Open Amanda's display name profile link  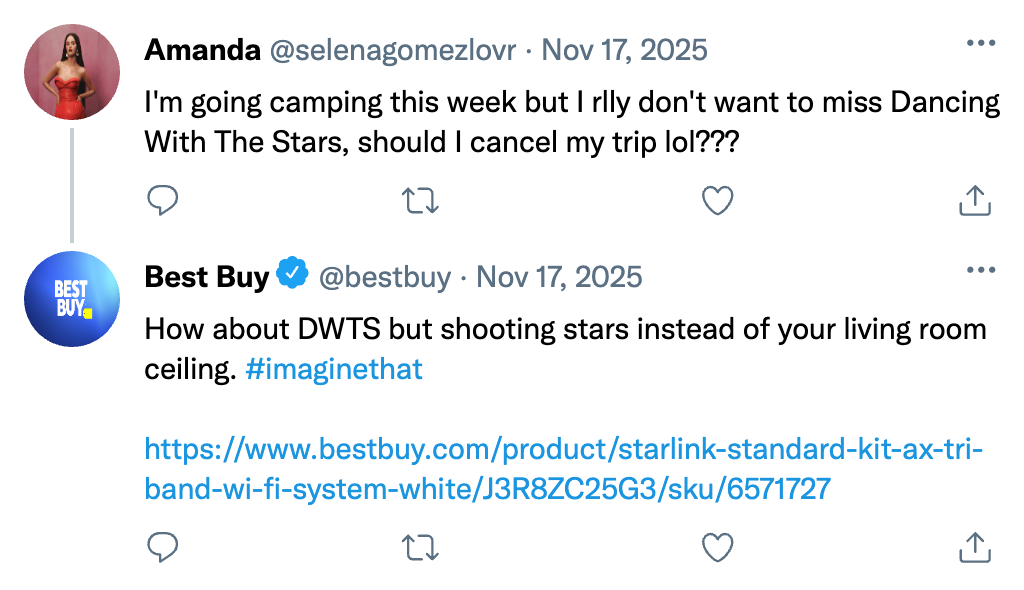(202, 49)
